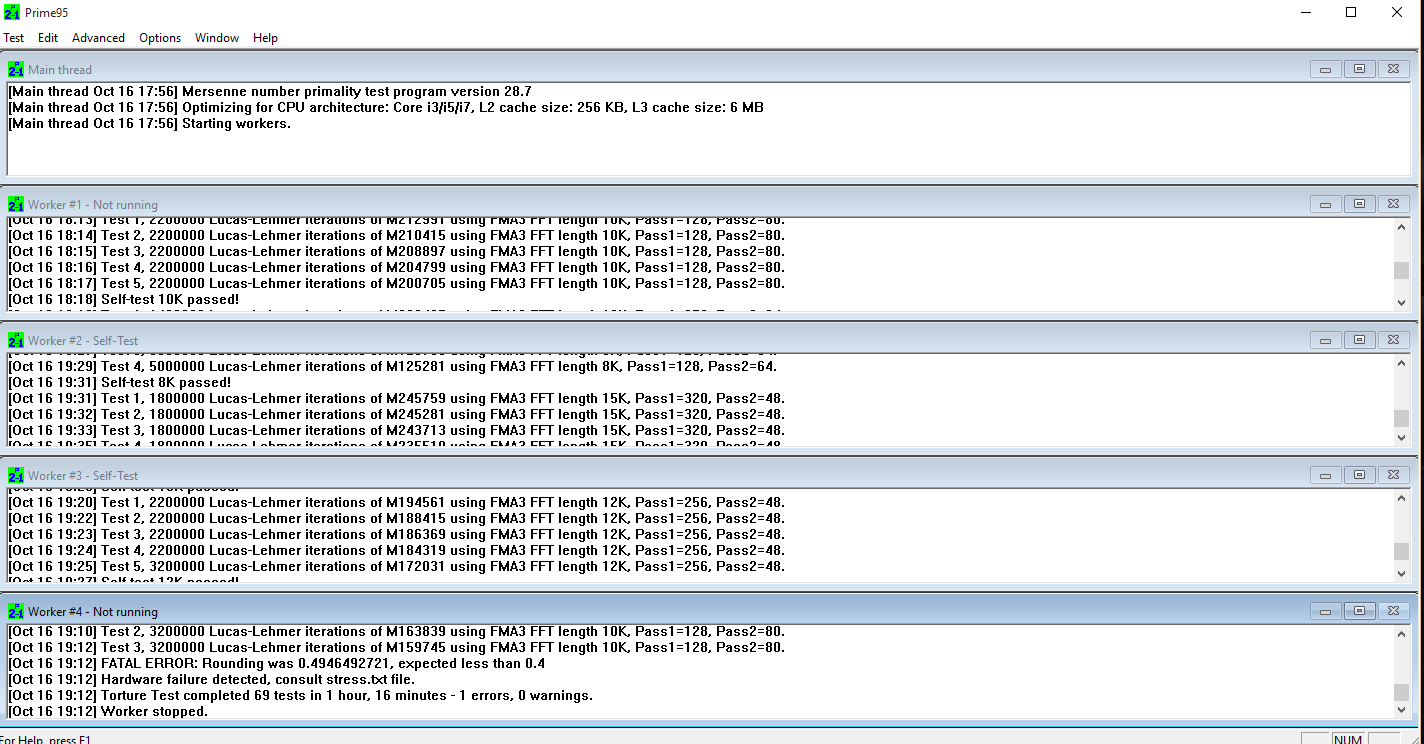Click the 'Worker stopped.' line in Worker #4

click(x=108, y=711)
